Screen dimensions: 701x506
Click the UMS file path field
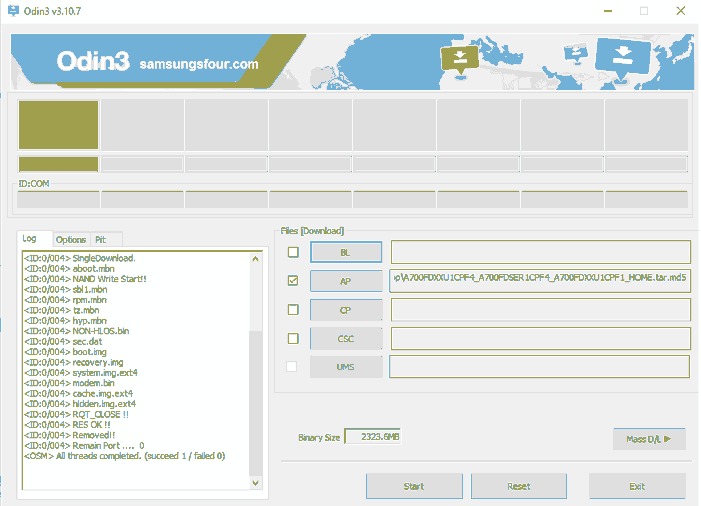539,367
